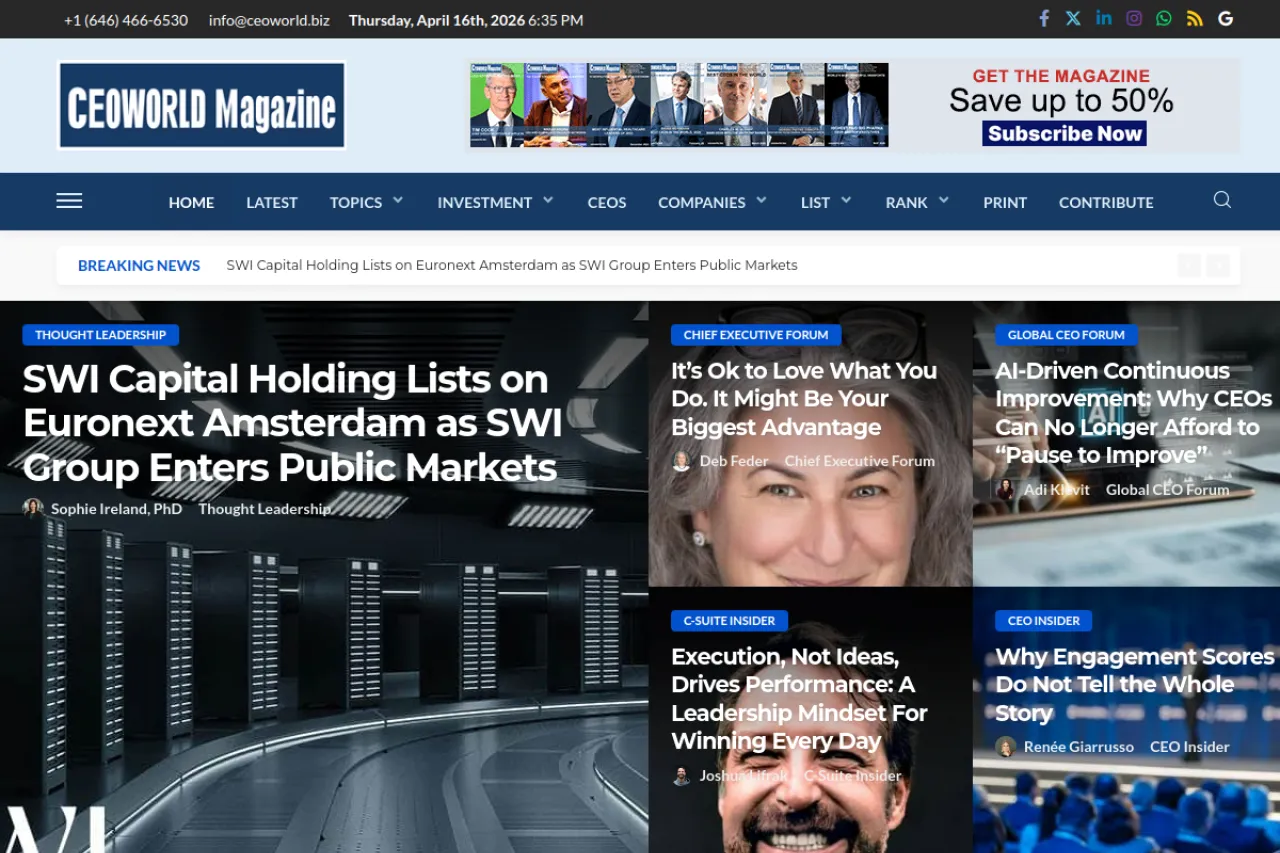
Task: Open the Contribute menu item
Action: (x=1106, y=202)
